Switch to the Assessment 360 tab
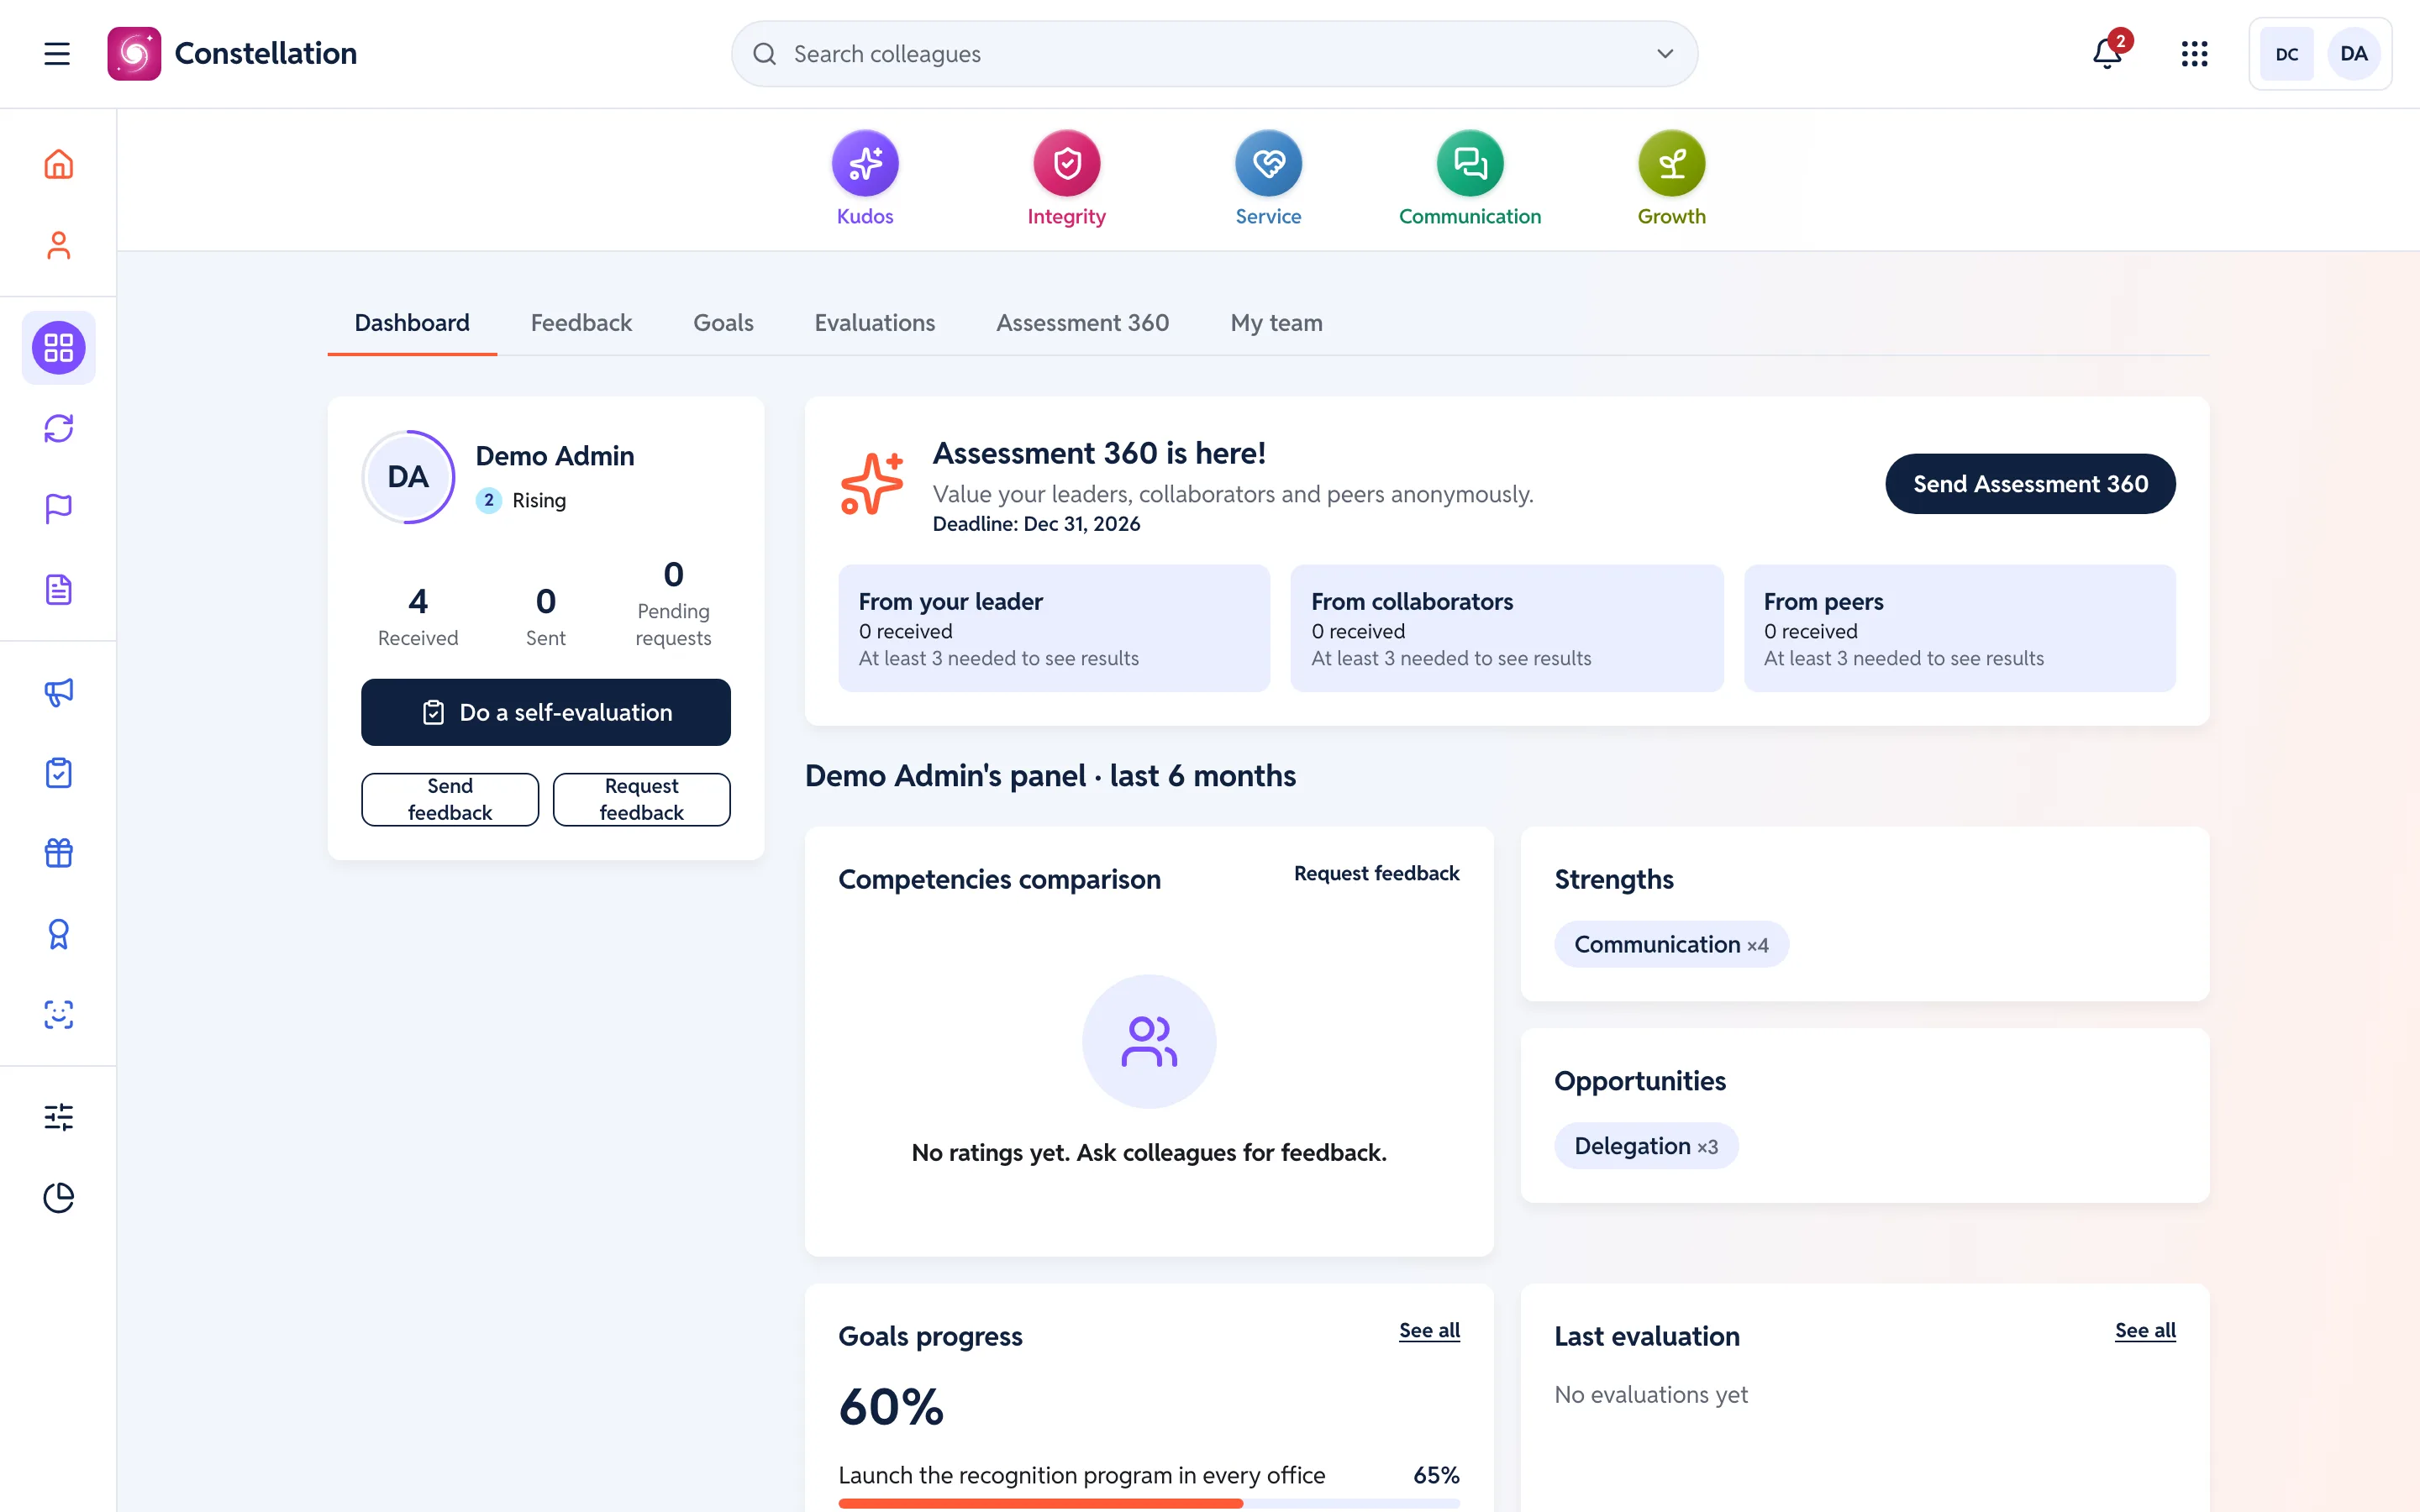2420x1512 pixels. tap(1083, 323)
